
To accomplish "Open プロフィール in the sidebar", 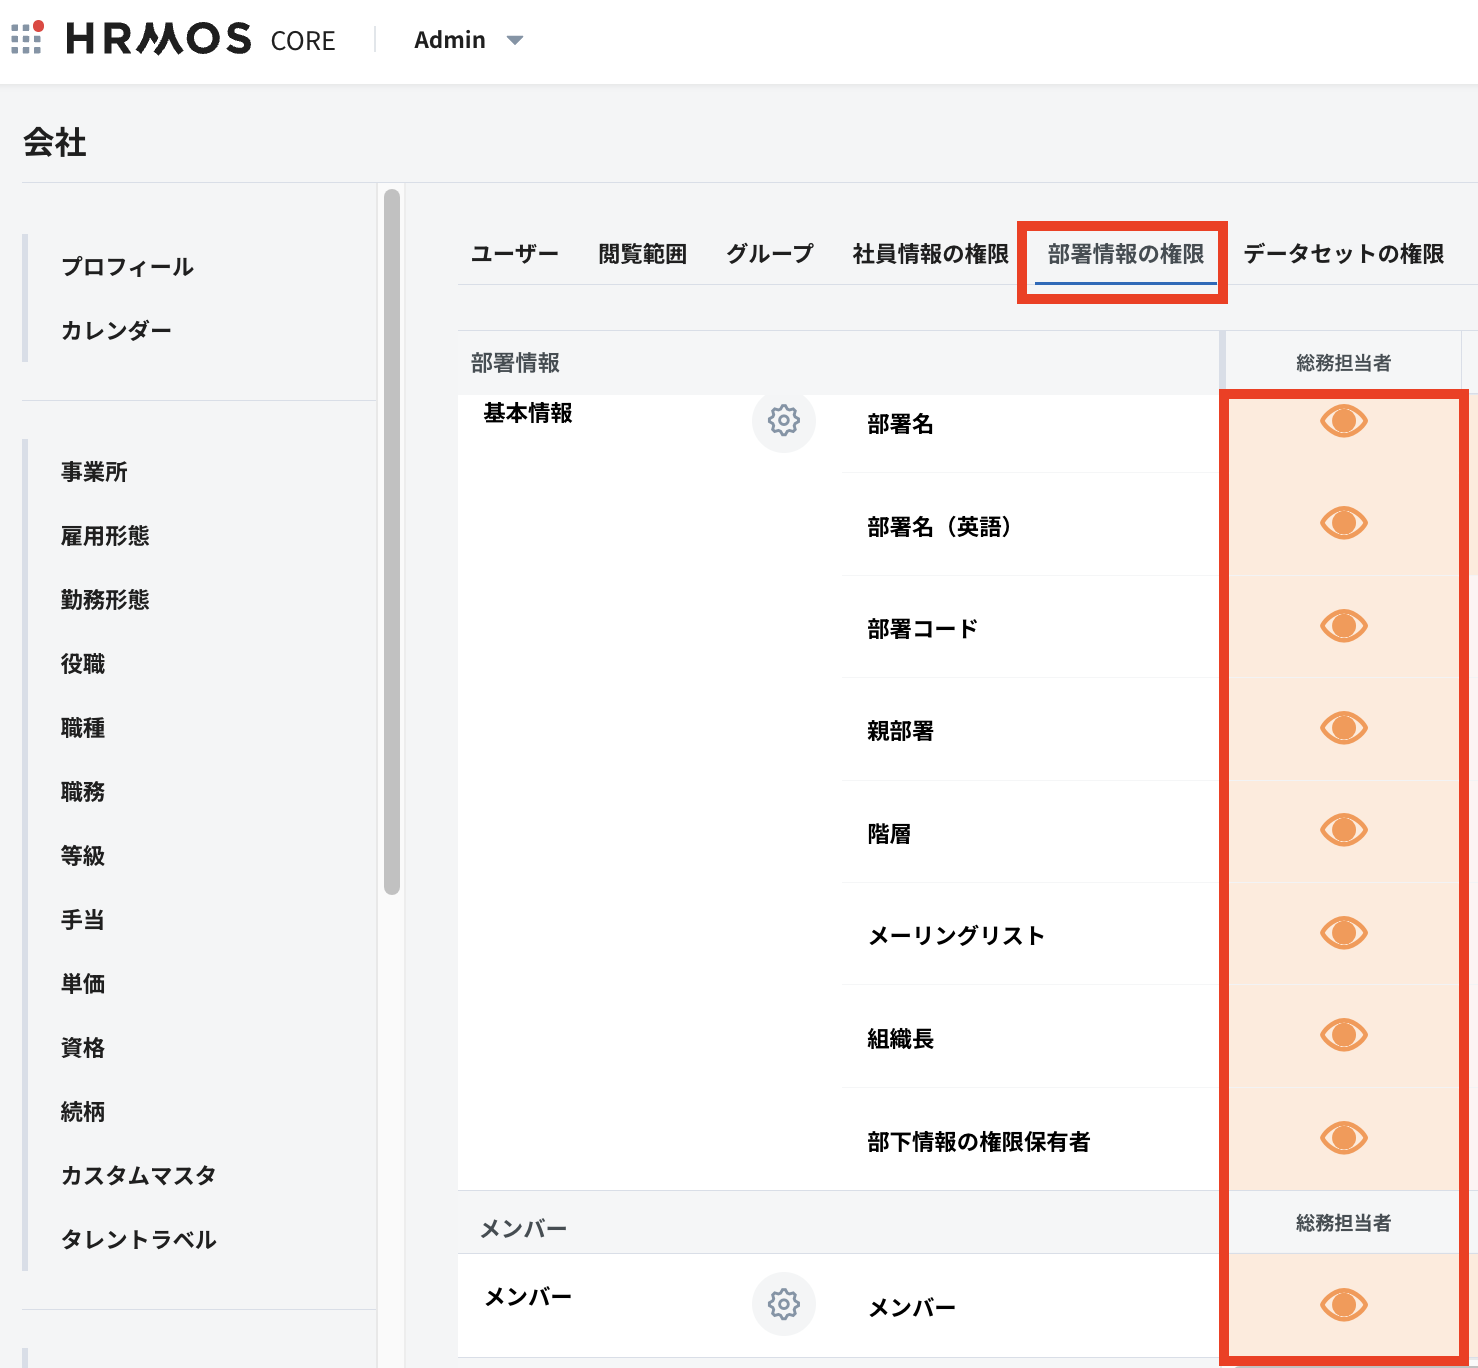I will tap(127, 267).
